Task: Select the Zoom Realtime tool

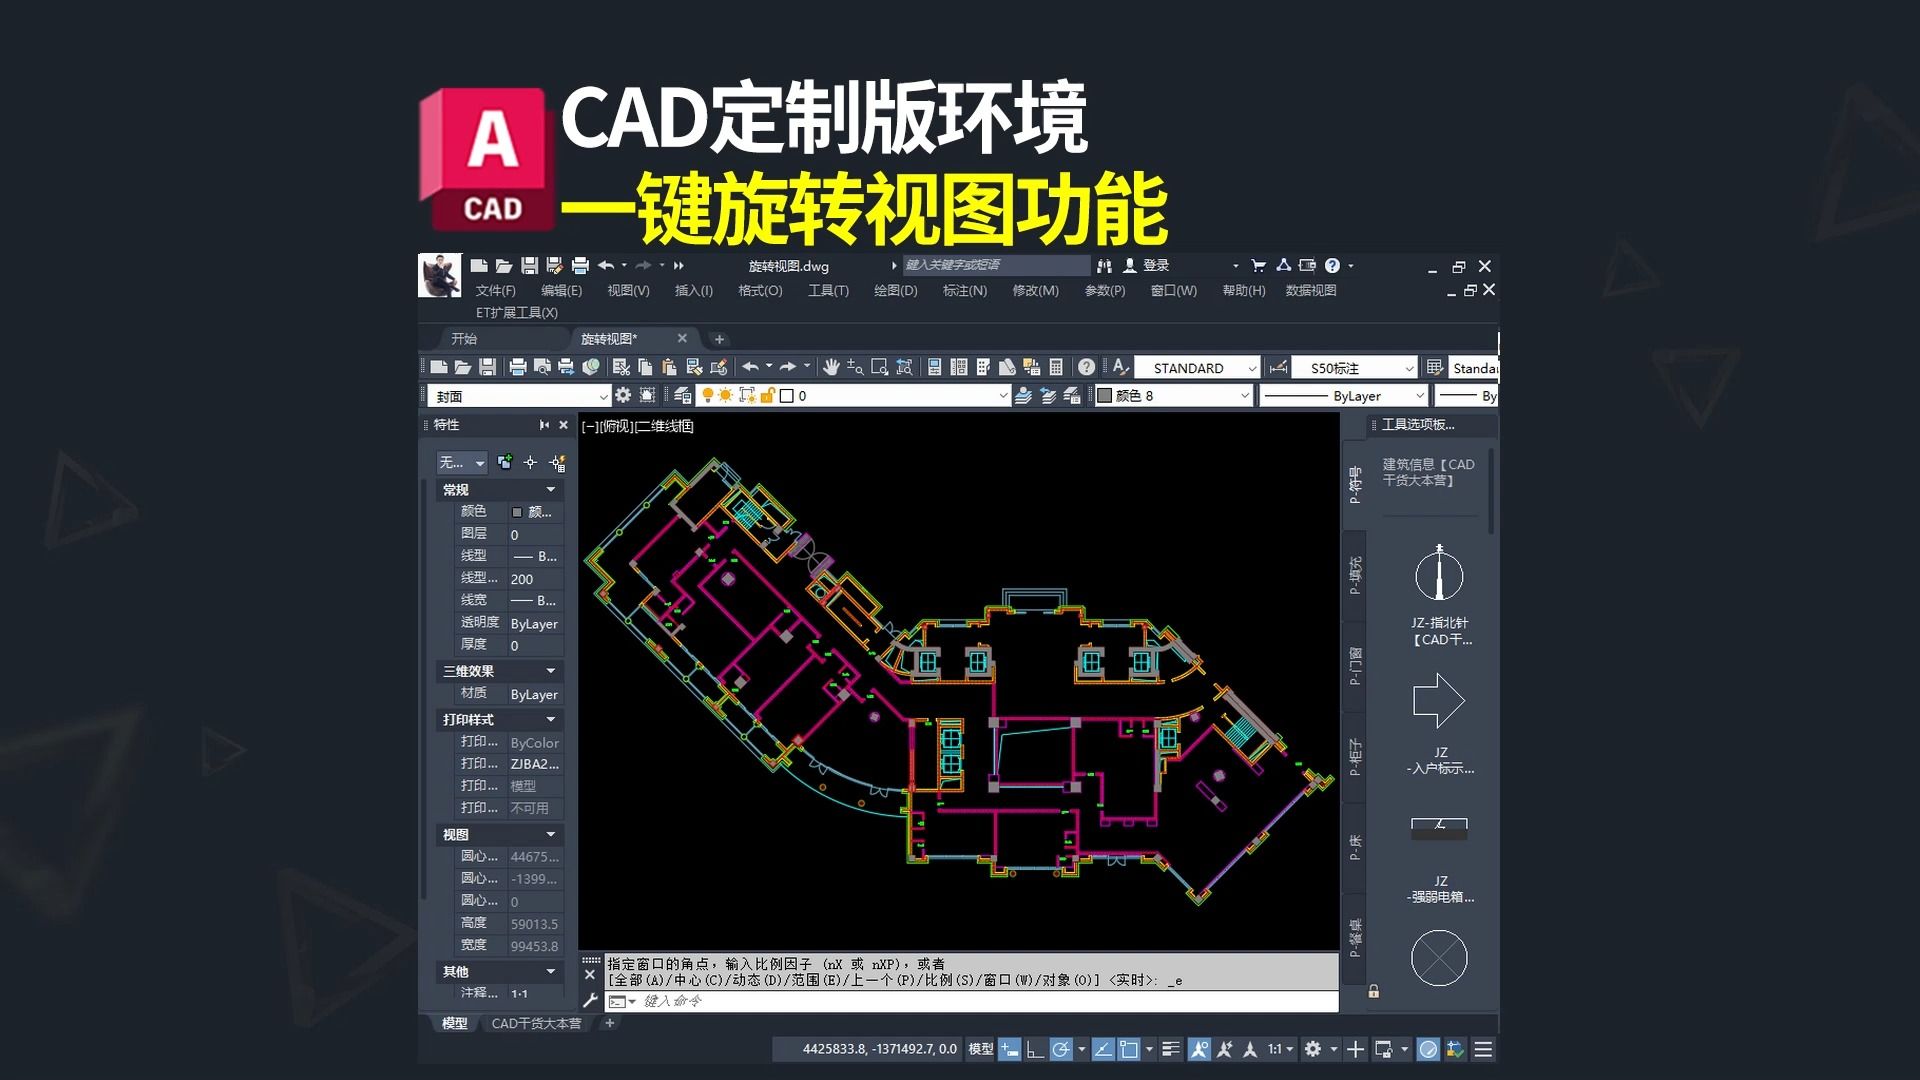Action: 855,367
